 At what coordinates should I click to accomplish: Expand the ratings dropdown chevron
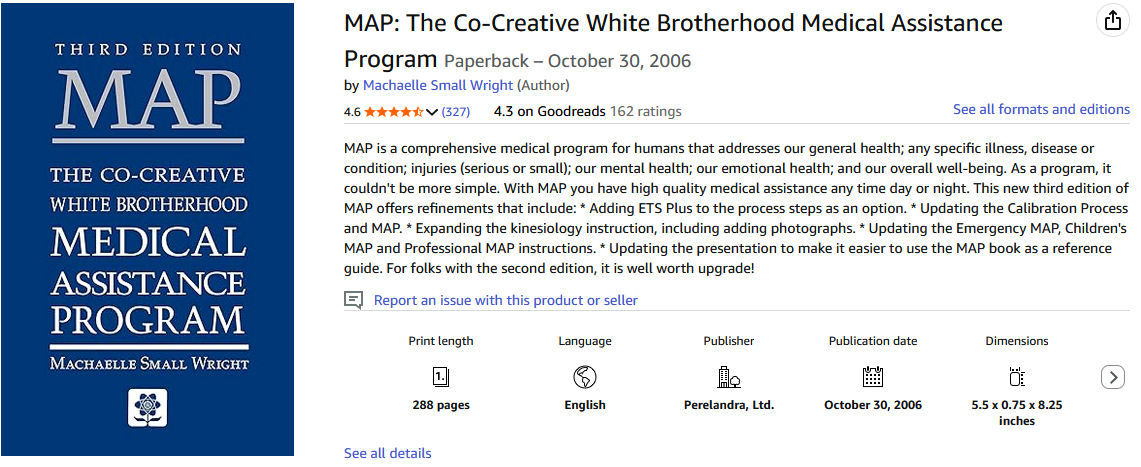[x=432, y=112]
